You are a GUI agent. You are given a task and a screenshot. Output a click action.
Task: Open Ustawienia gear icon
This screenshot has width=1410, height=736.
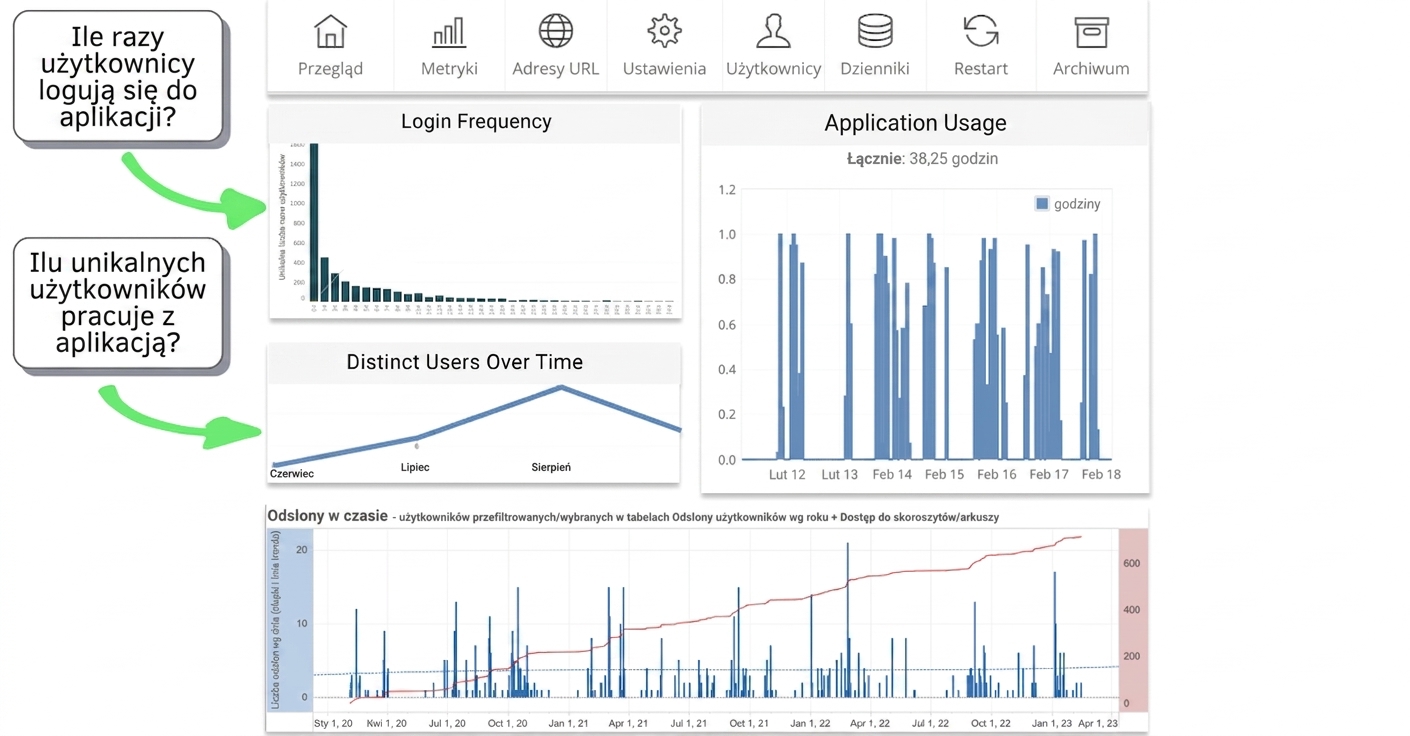tap(664, 32)
